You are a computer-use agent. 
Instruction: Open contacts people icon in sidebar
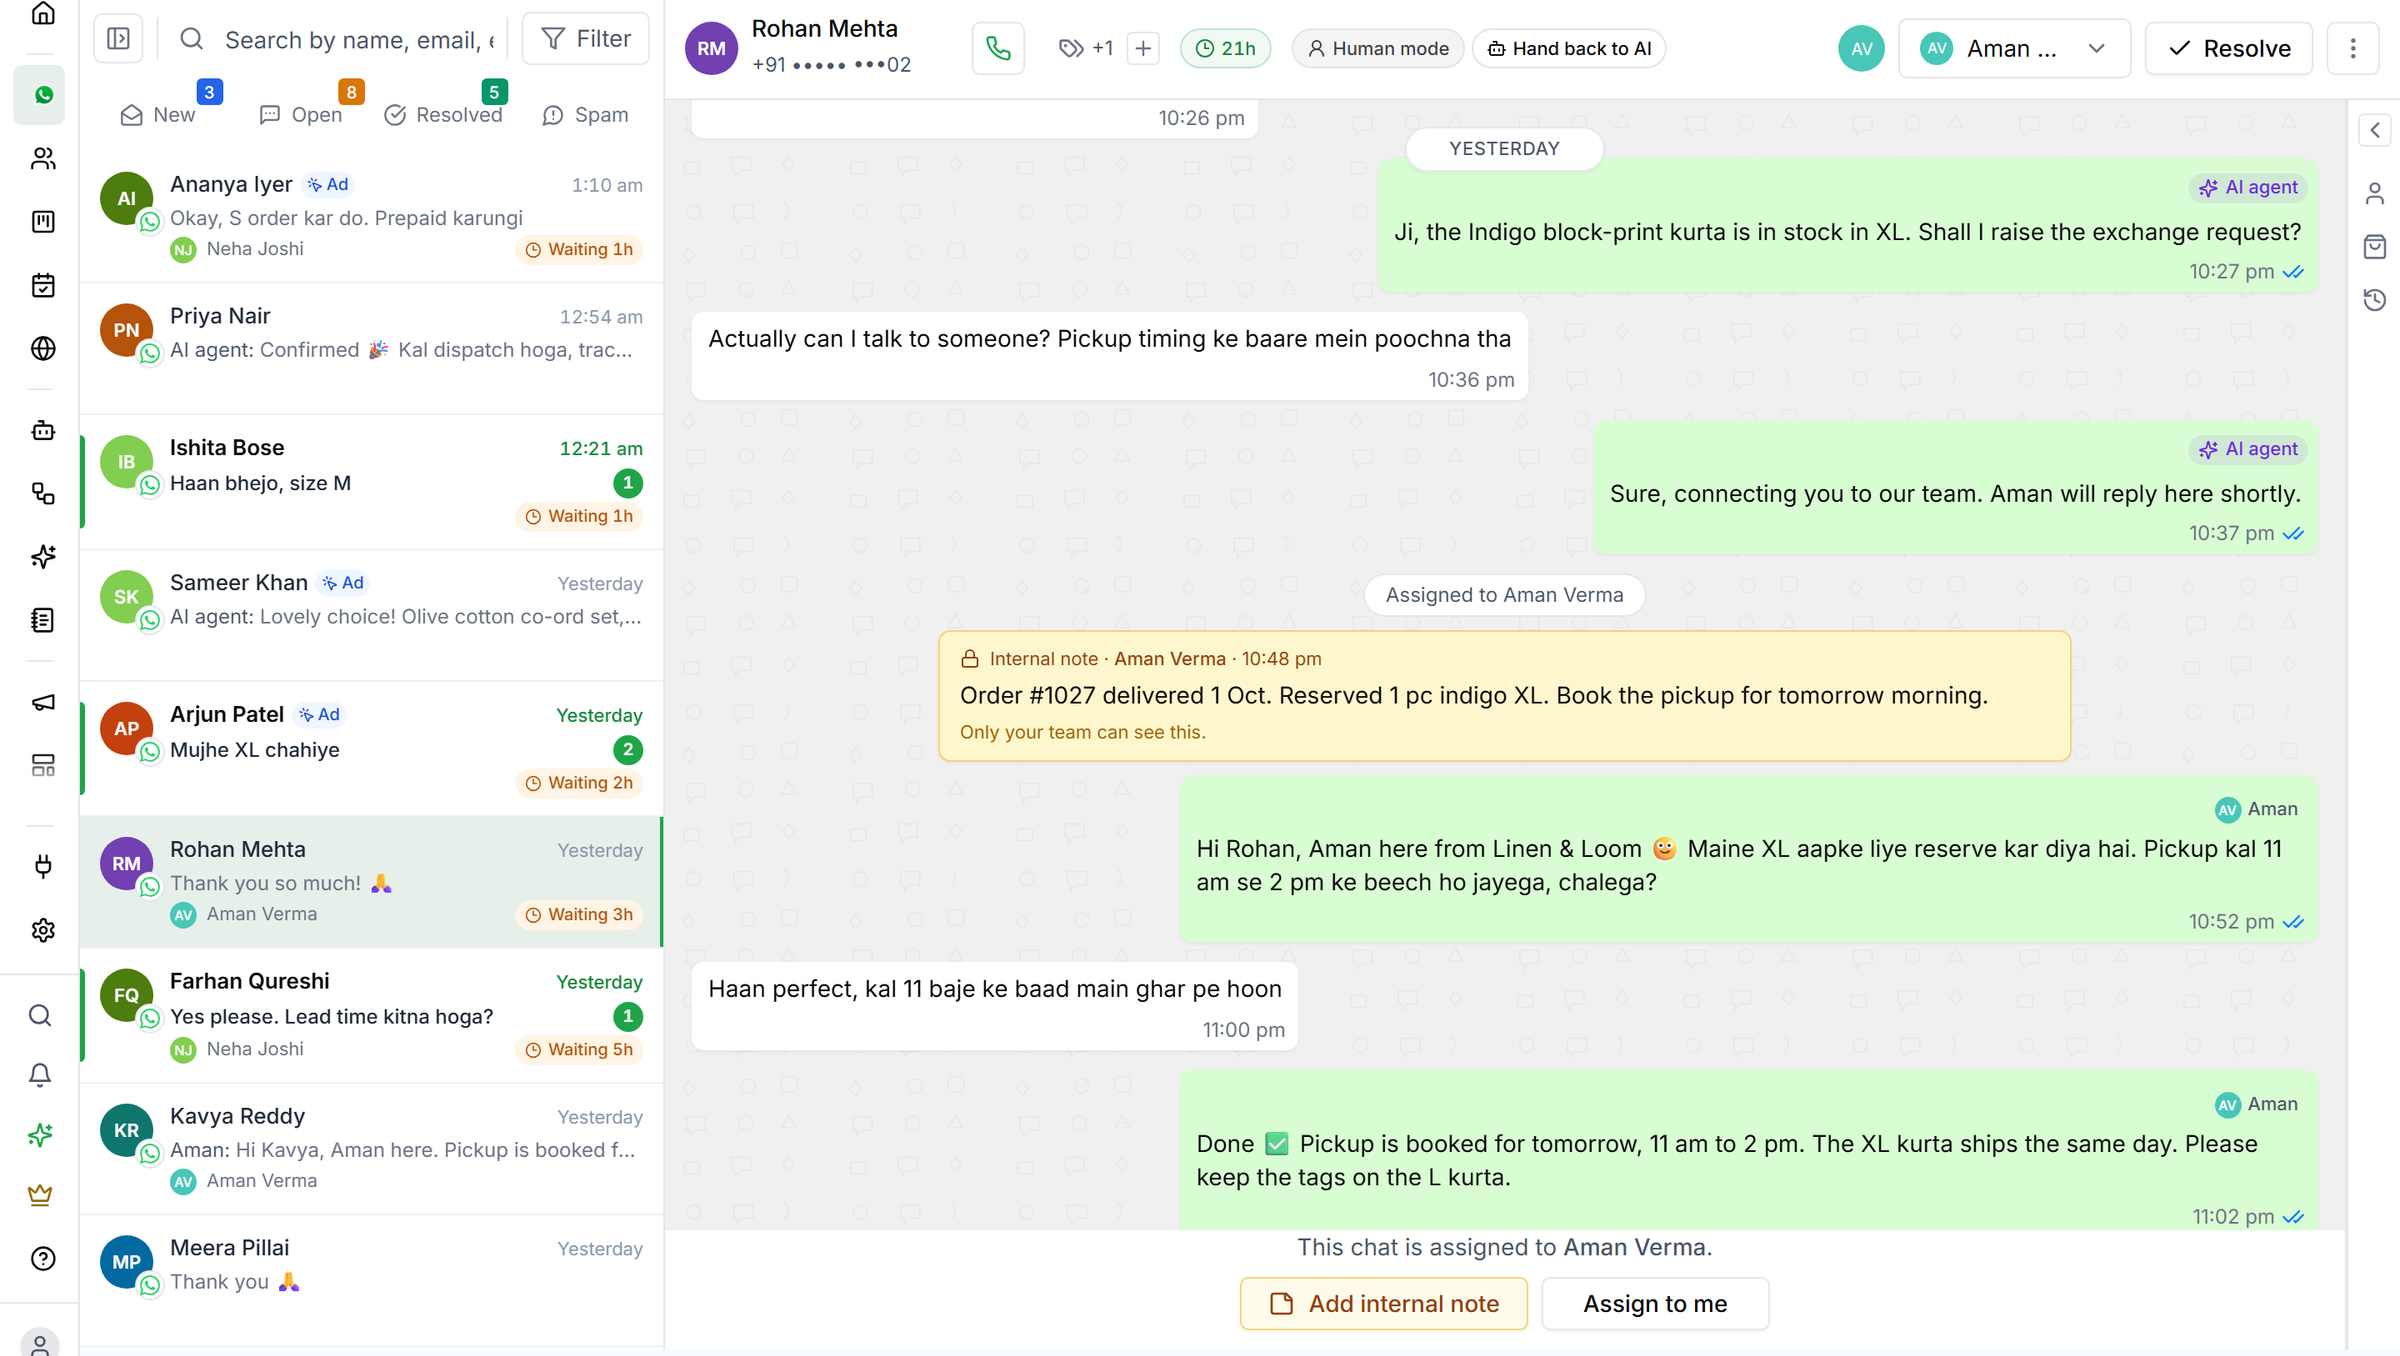pyautogui.click(x=43, y=158)
